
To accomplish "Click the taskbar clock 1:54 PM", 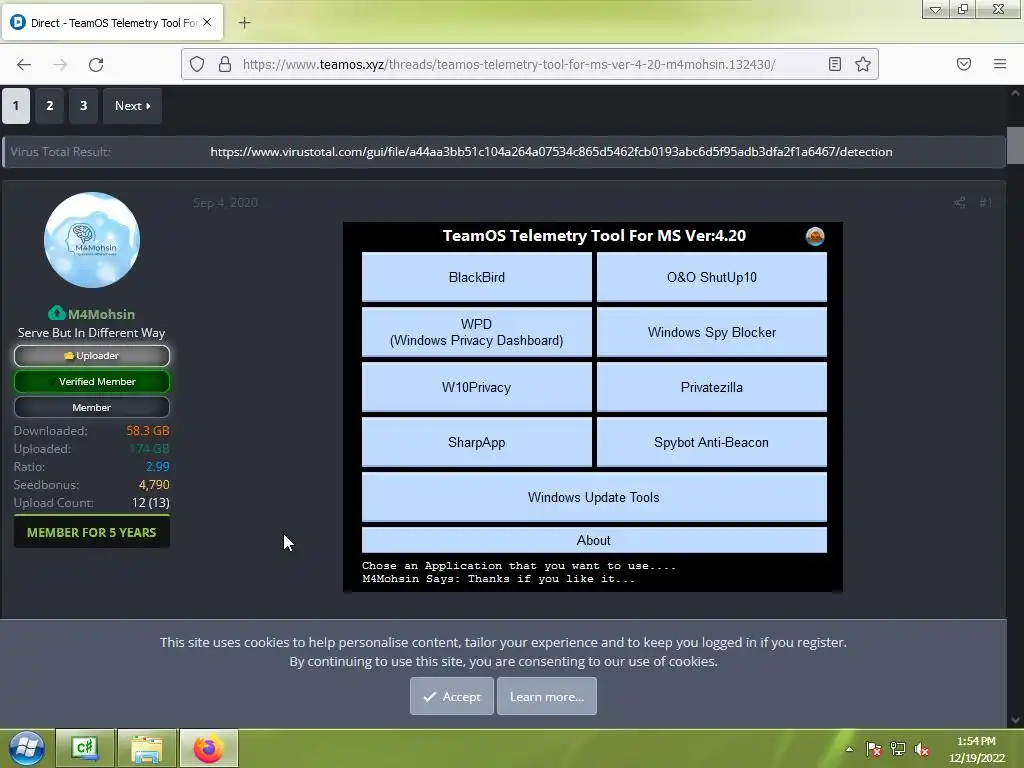I will pos(976,741).
